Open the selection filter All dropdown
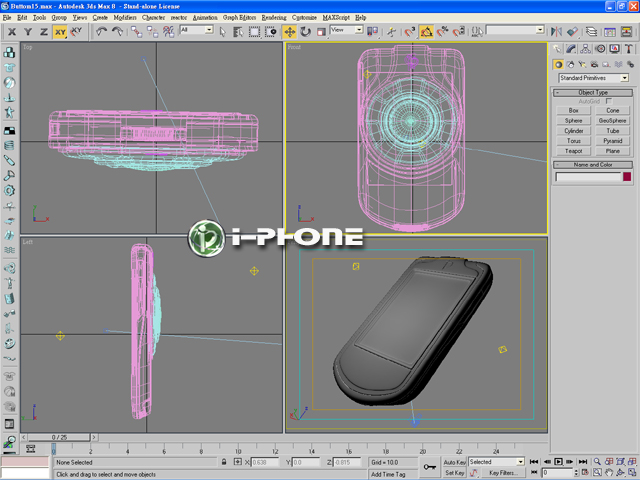The image size is (640, 480). [197, 30]
